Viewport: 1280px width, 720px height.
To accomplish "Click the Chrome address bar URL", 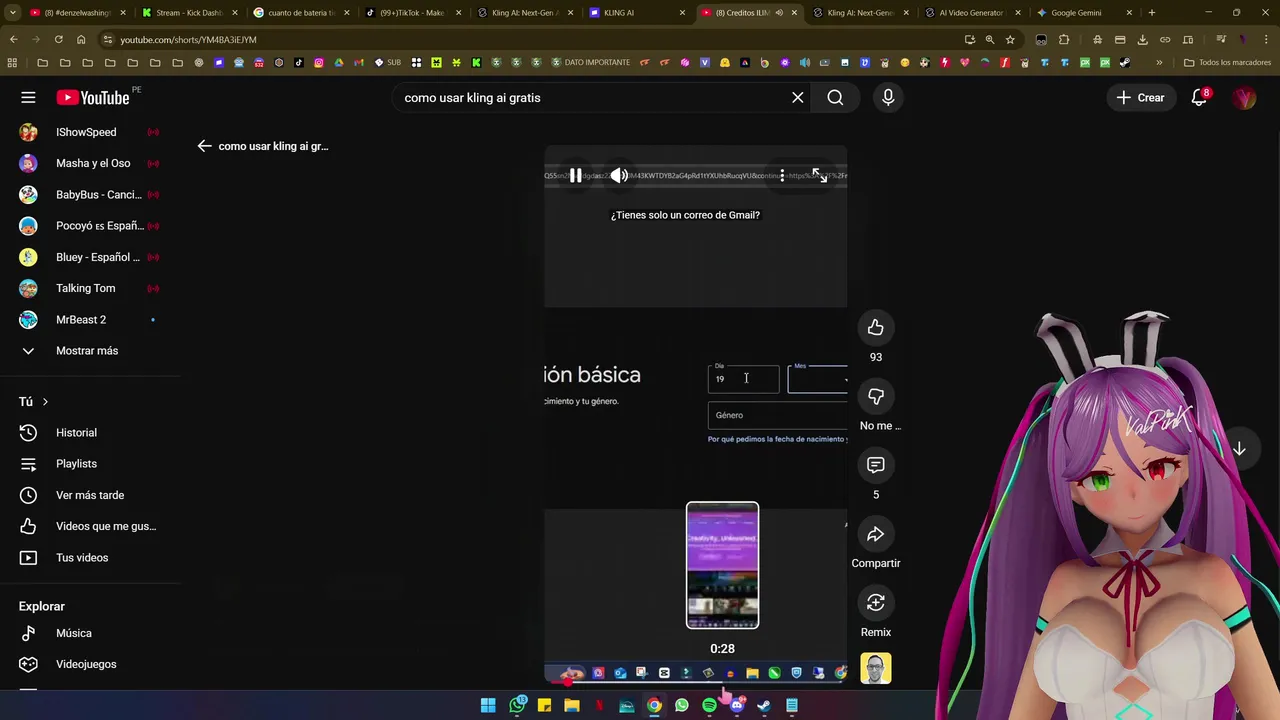I will tap(188, 39).
